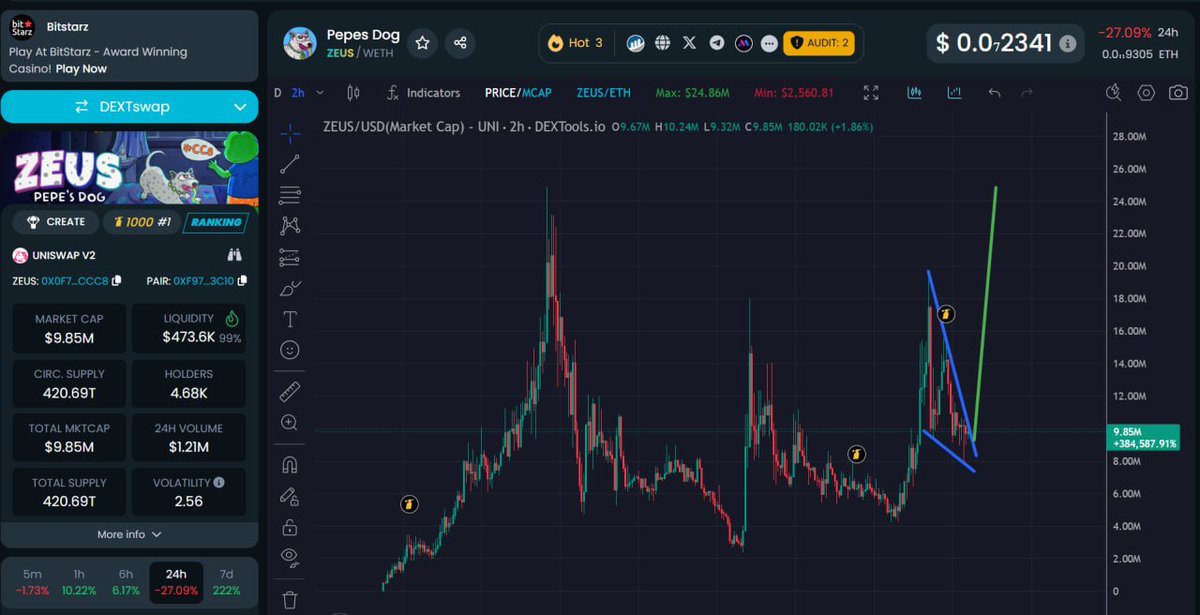The height and width of the screenshot is (615, 1200).
Task: Open the token chart link icon
Action: tap(635, 43)
